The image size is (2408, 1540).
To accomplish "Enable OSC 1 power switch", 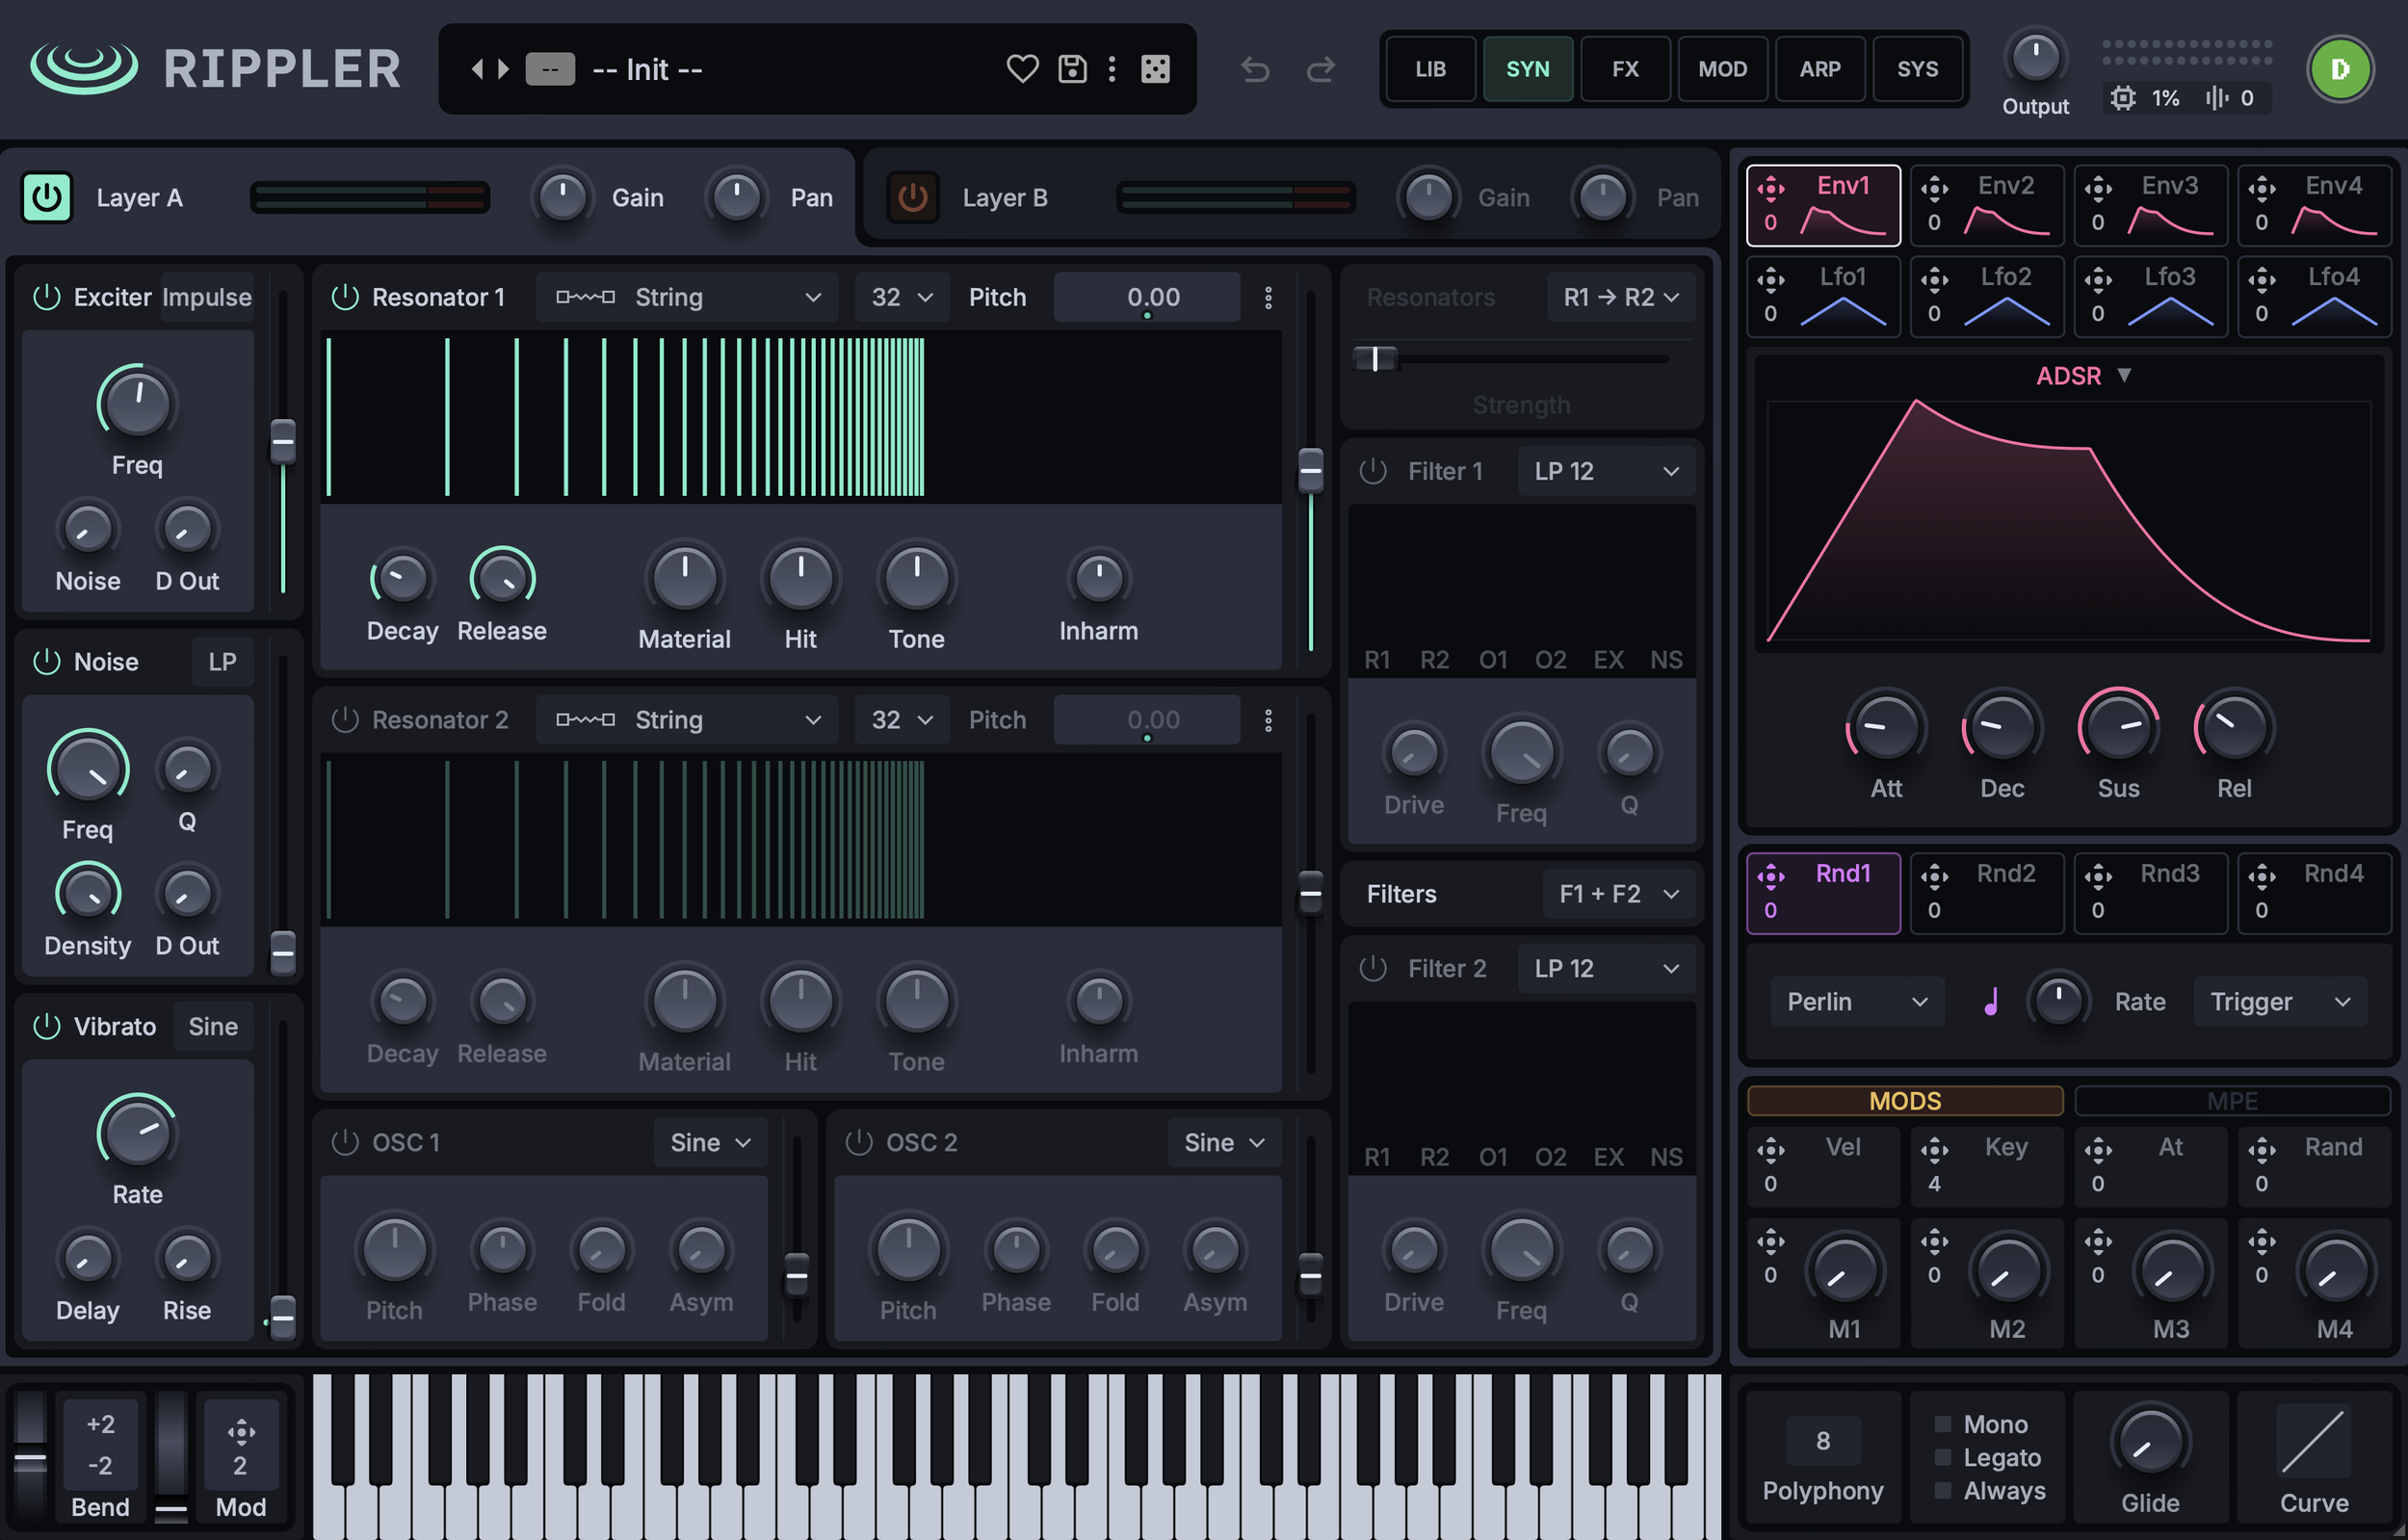I will (344, 1142).
